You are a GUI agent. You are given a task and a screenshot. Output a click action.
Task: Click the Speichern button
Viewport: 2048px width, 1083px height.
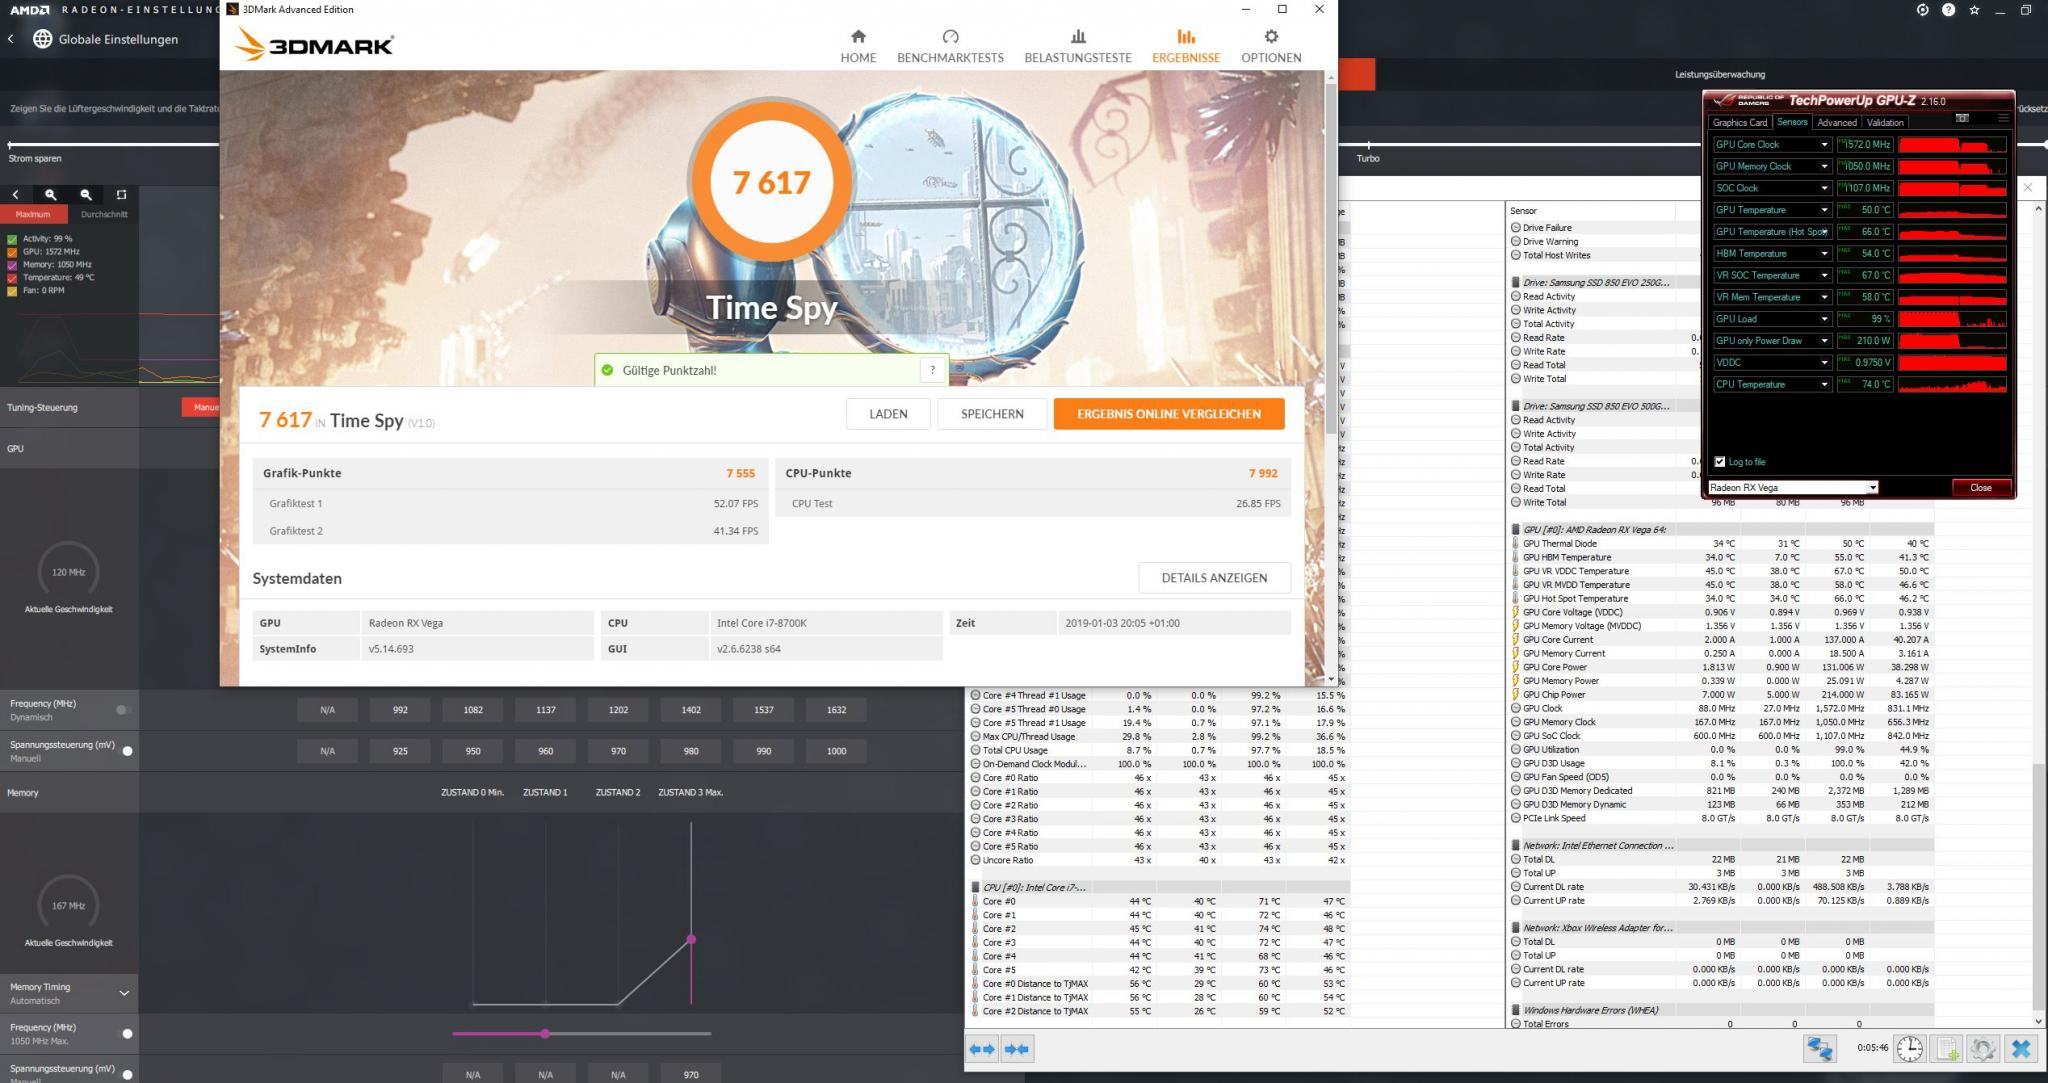pos(992,414)
